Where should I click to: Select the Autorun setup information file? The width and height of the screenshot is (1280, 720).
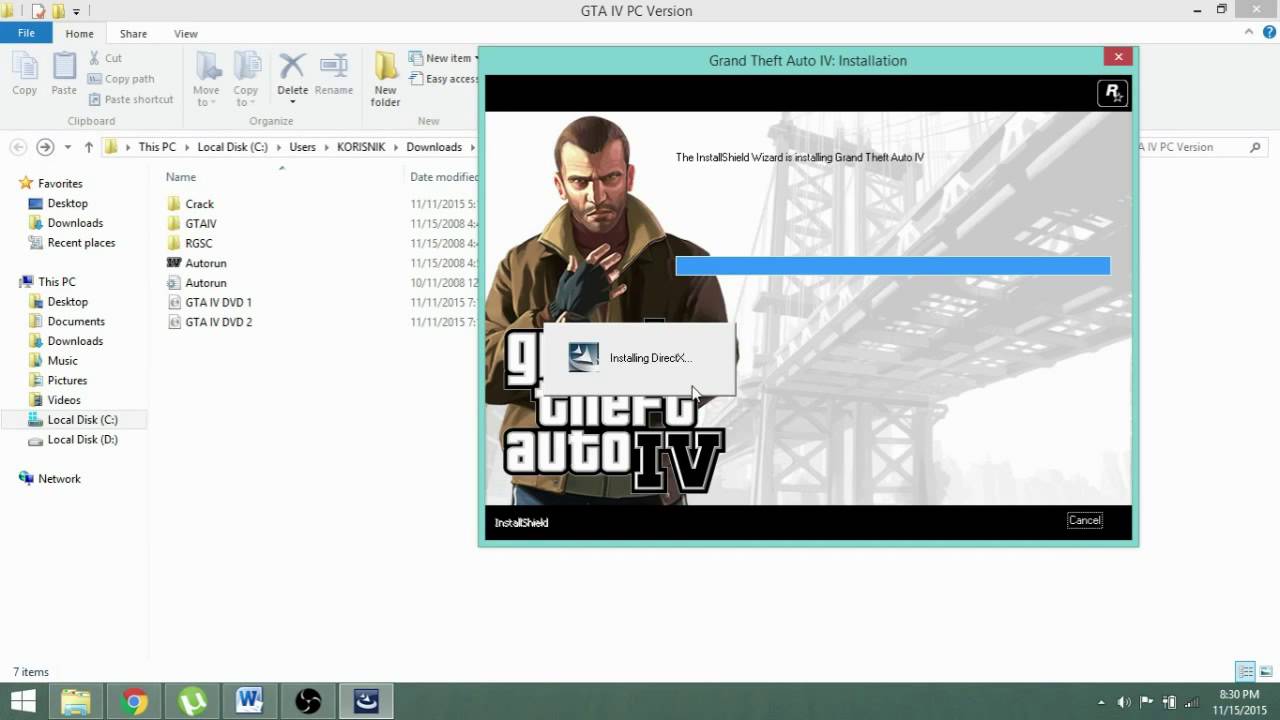click(206, 283)
